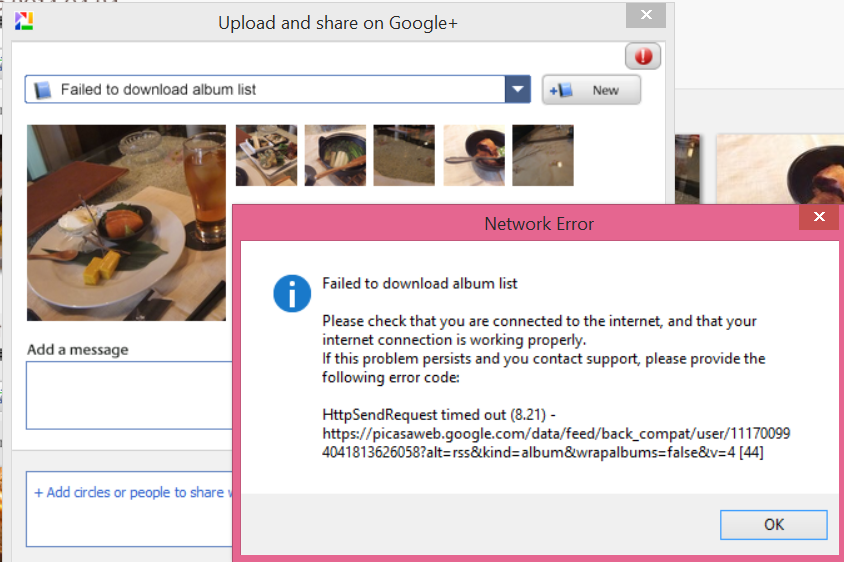Click the 'Add a message' label
844x562 pixels.
78,350
